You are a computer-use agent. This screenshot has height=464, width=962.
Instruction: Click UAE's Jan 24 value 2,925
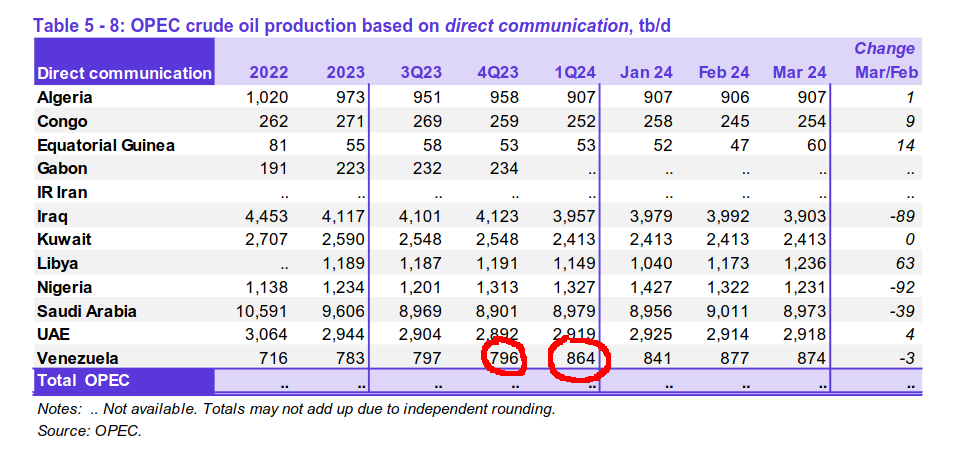tap(650, 334)
